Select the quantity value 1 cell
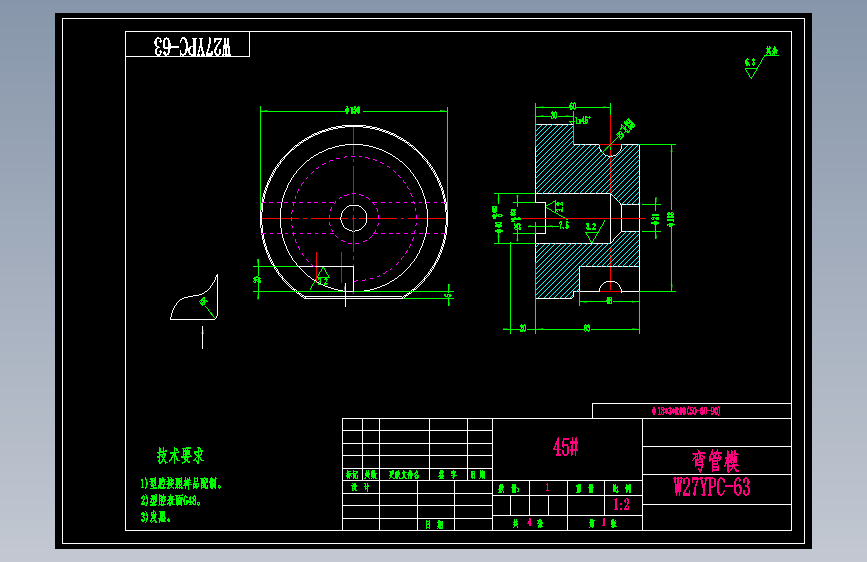 click(548, 488)
